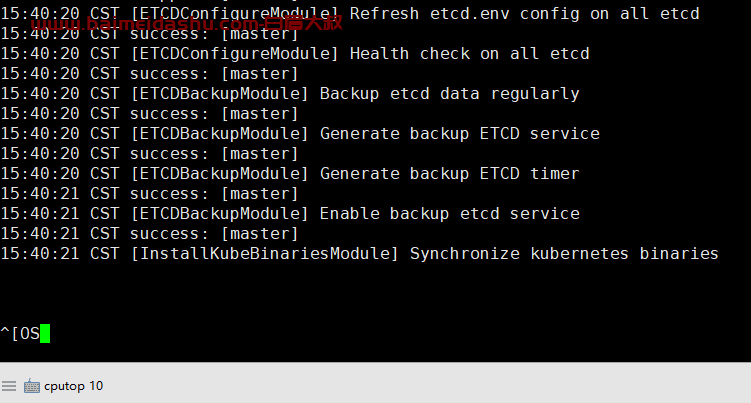Click 'Backup etcd data regularly' log line
751x403 pixels.
pyautogui.click(x=290, y=94)
